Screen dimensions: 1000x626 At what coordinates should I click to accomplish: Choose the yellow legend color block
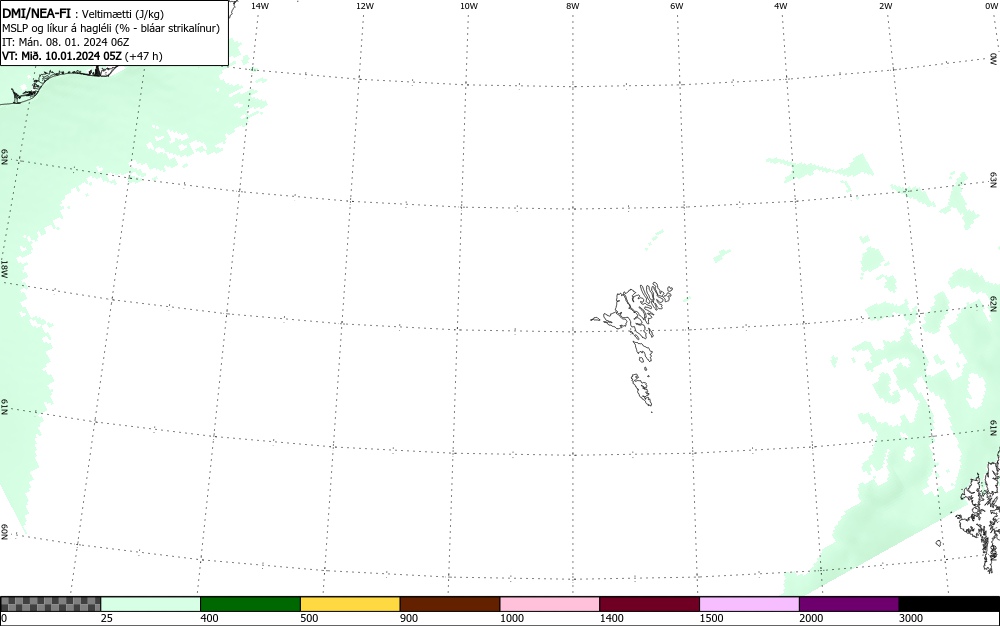click(350, 604)
